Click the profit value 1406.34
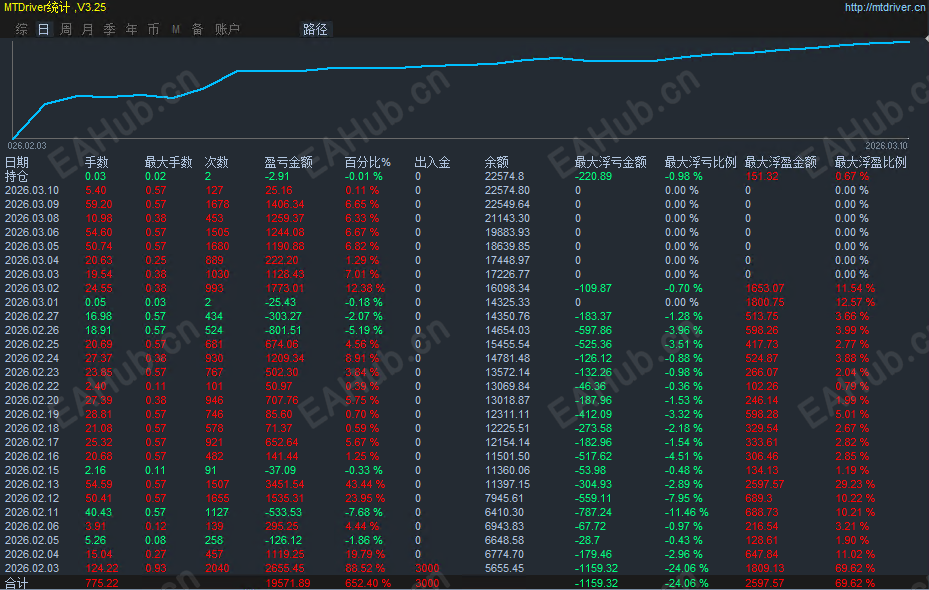This screenshot has height=590, width=929. tap(285, 204)
